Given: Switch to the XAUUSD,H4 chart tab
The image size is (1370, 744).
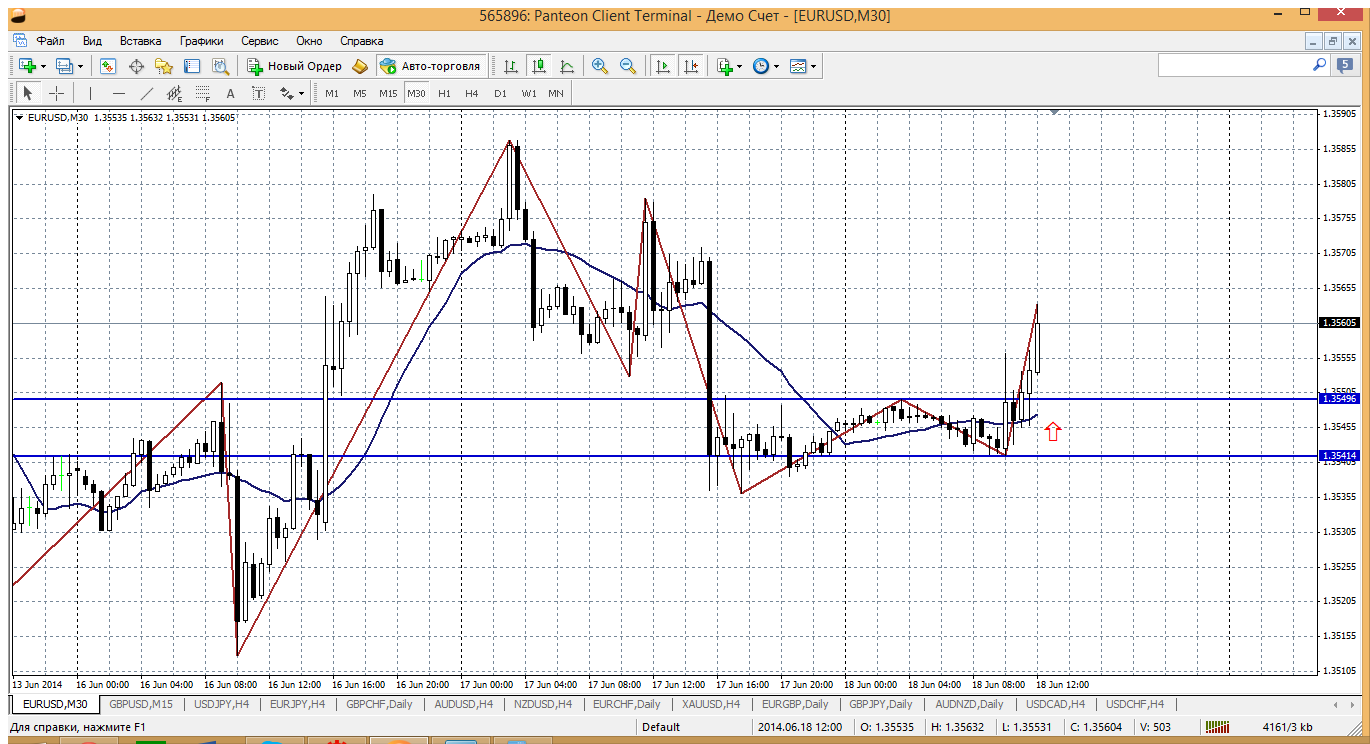Looking at the screenshot, I should coord(711,704).
